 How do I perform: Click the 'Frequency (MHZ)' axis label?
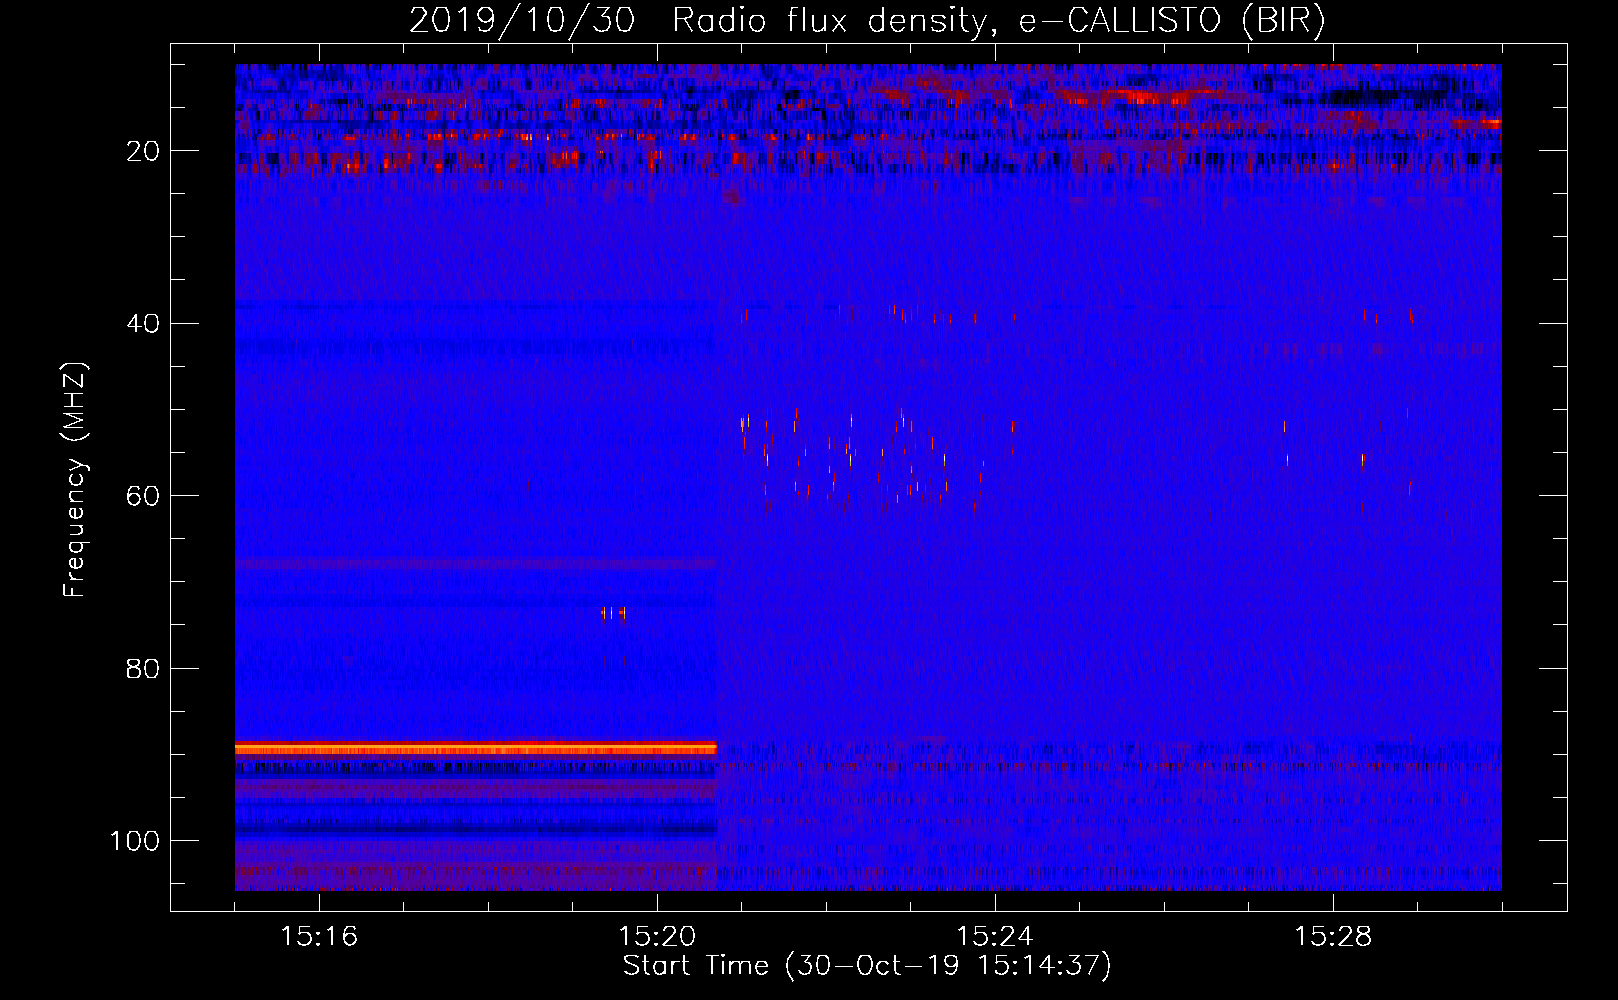(x=76, y=480)
